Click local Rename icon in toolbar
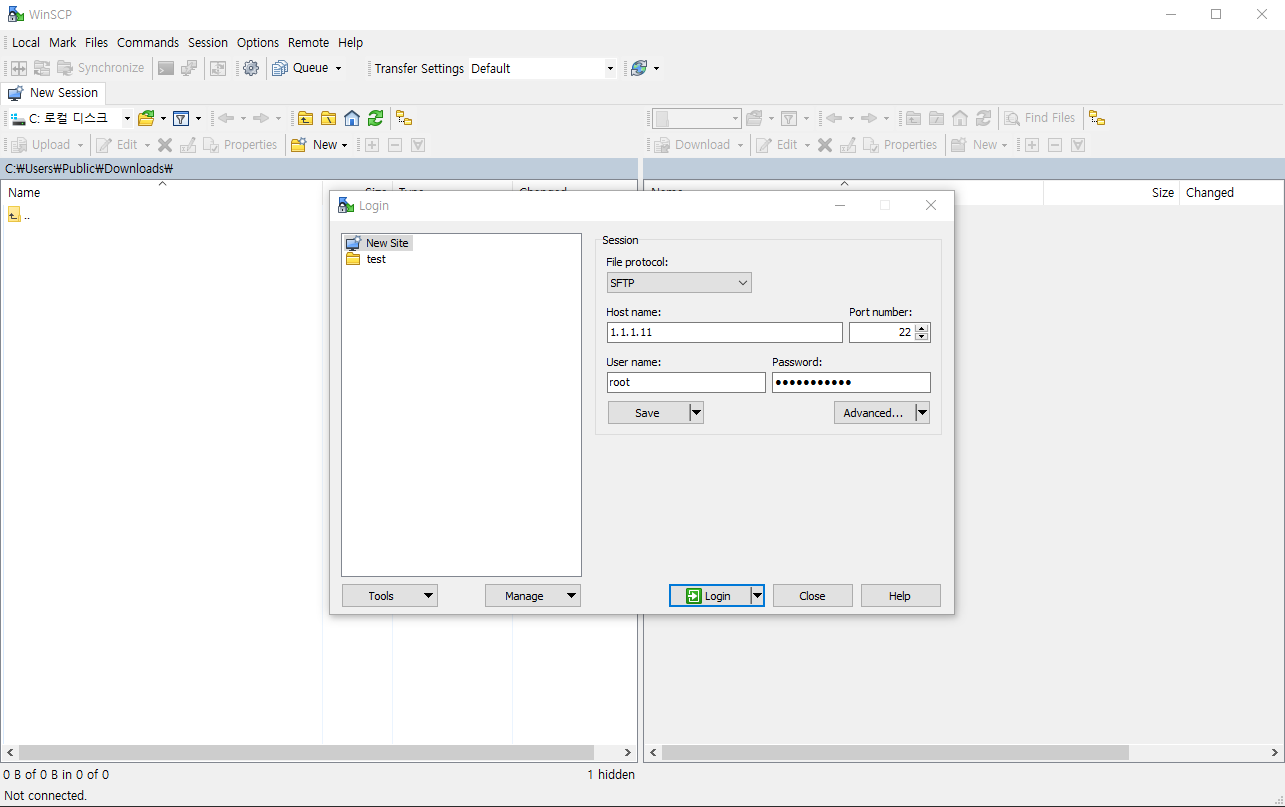 click(188, 145)
